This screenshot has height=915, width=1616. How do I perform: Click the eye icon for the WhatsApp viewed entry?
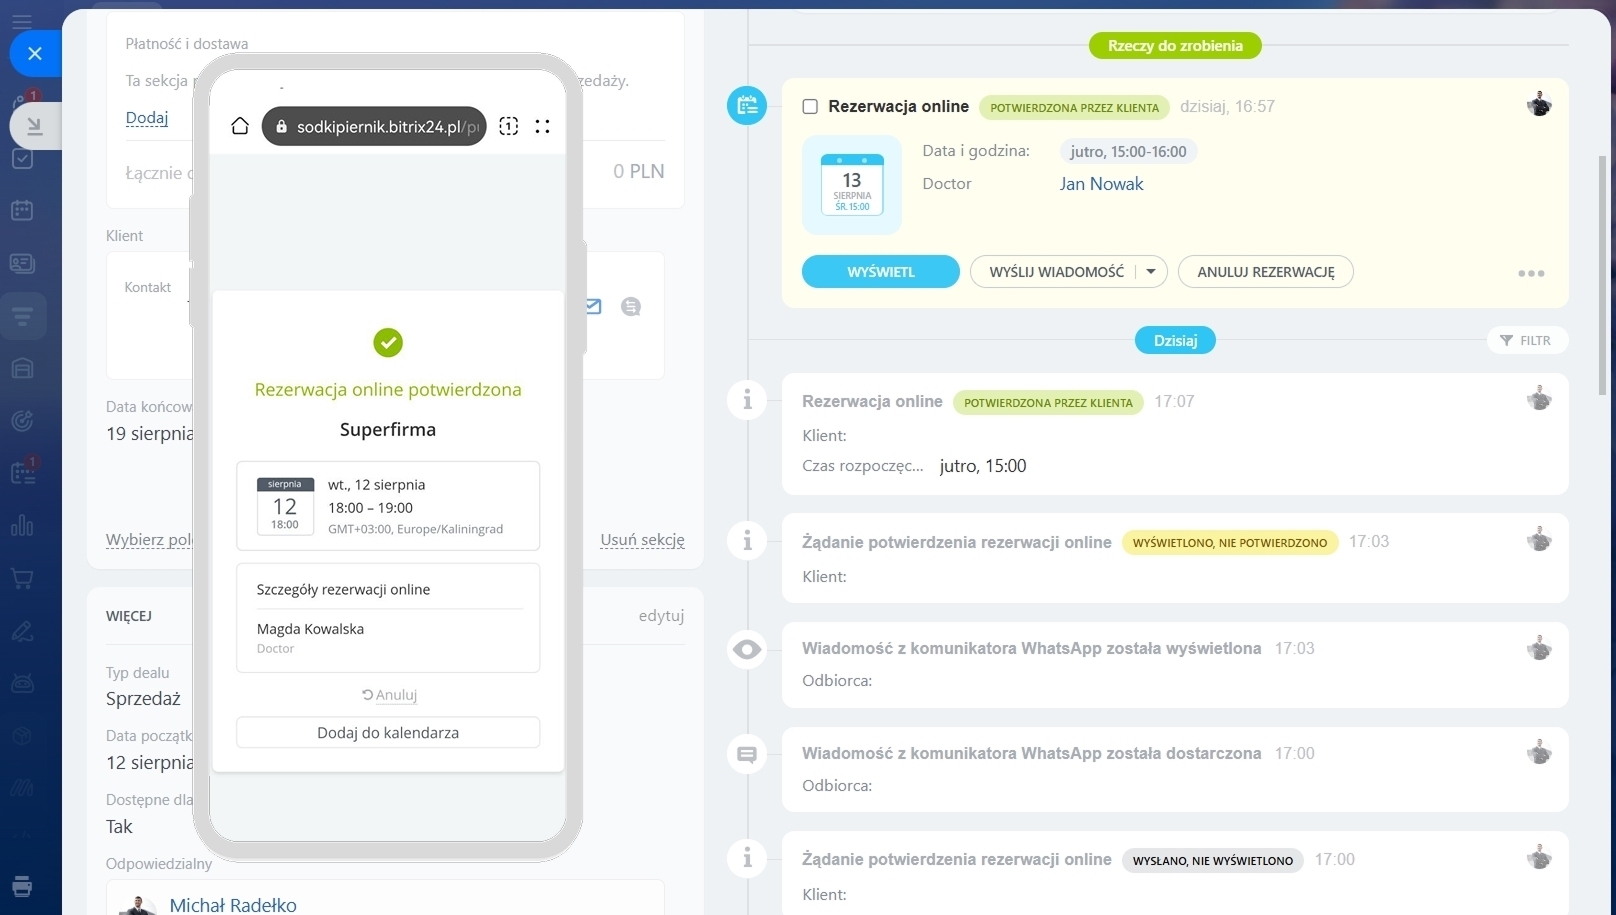pos(747,649)
